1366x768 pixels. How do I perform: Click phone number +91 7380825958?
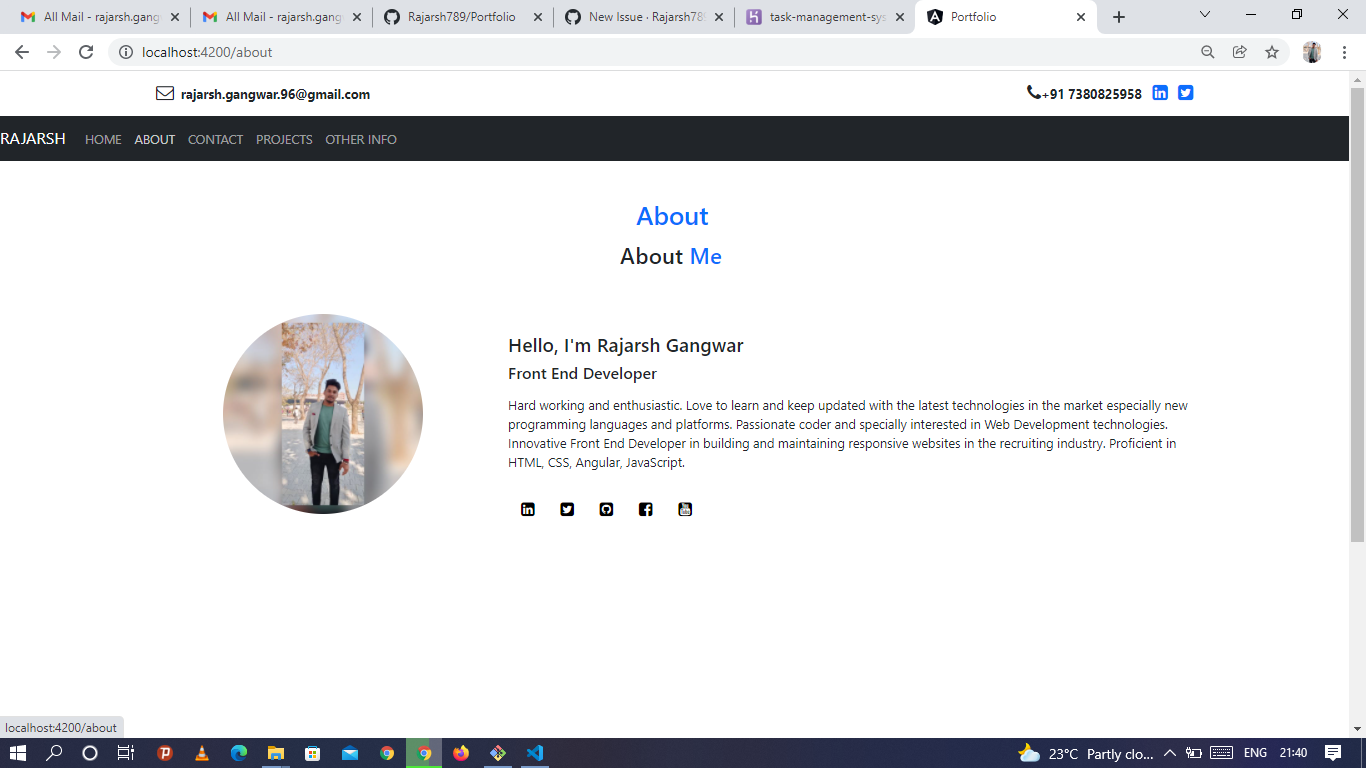pyautogui.click(x=1092, y=94)
